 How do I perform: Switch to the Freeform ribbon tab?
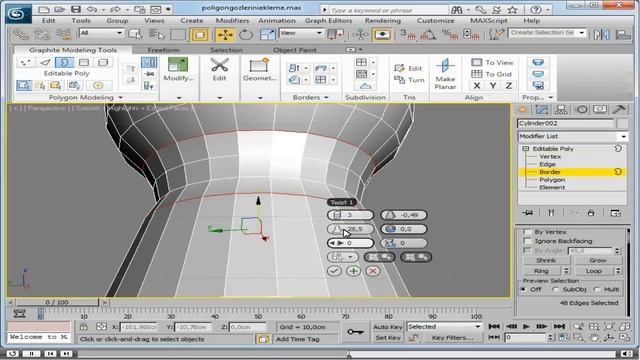coord(163,50)
